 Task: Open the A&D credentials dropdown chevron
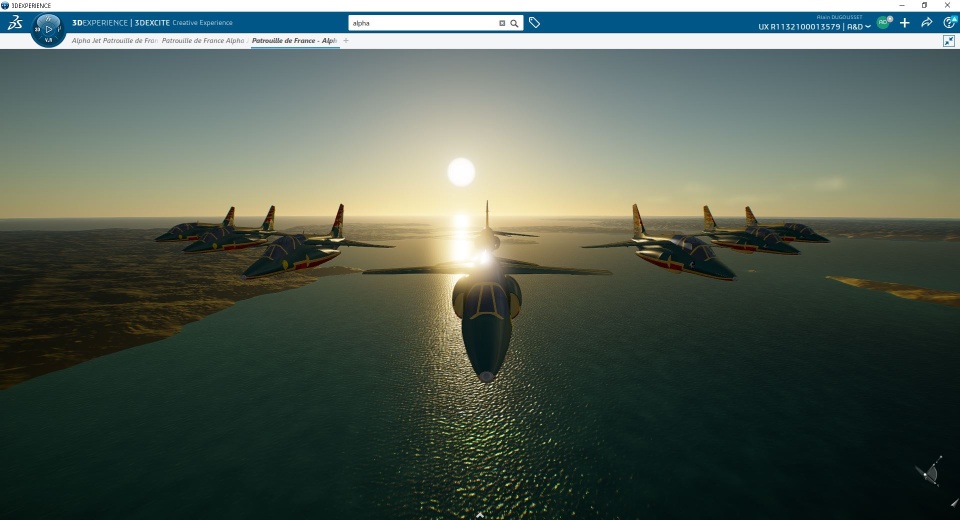click(x=868, y=27)
